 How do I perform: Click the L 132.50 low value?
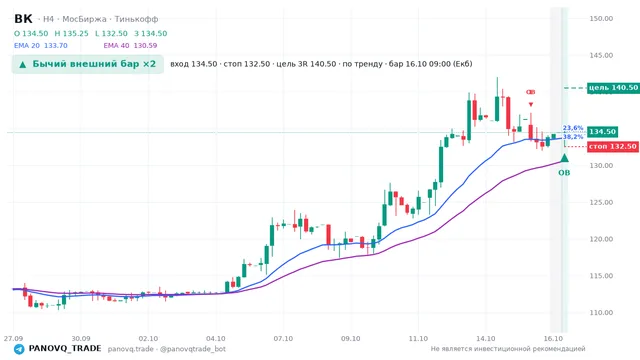(111, 33)
